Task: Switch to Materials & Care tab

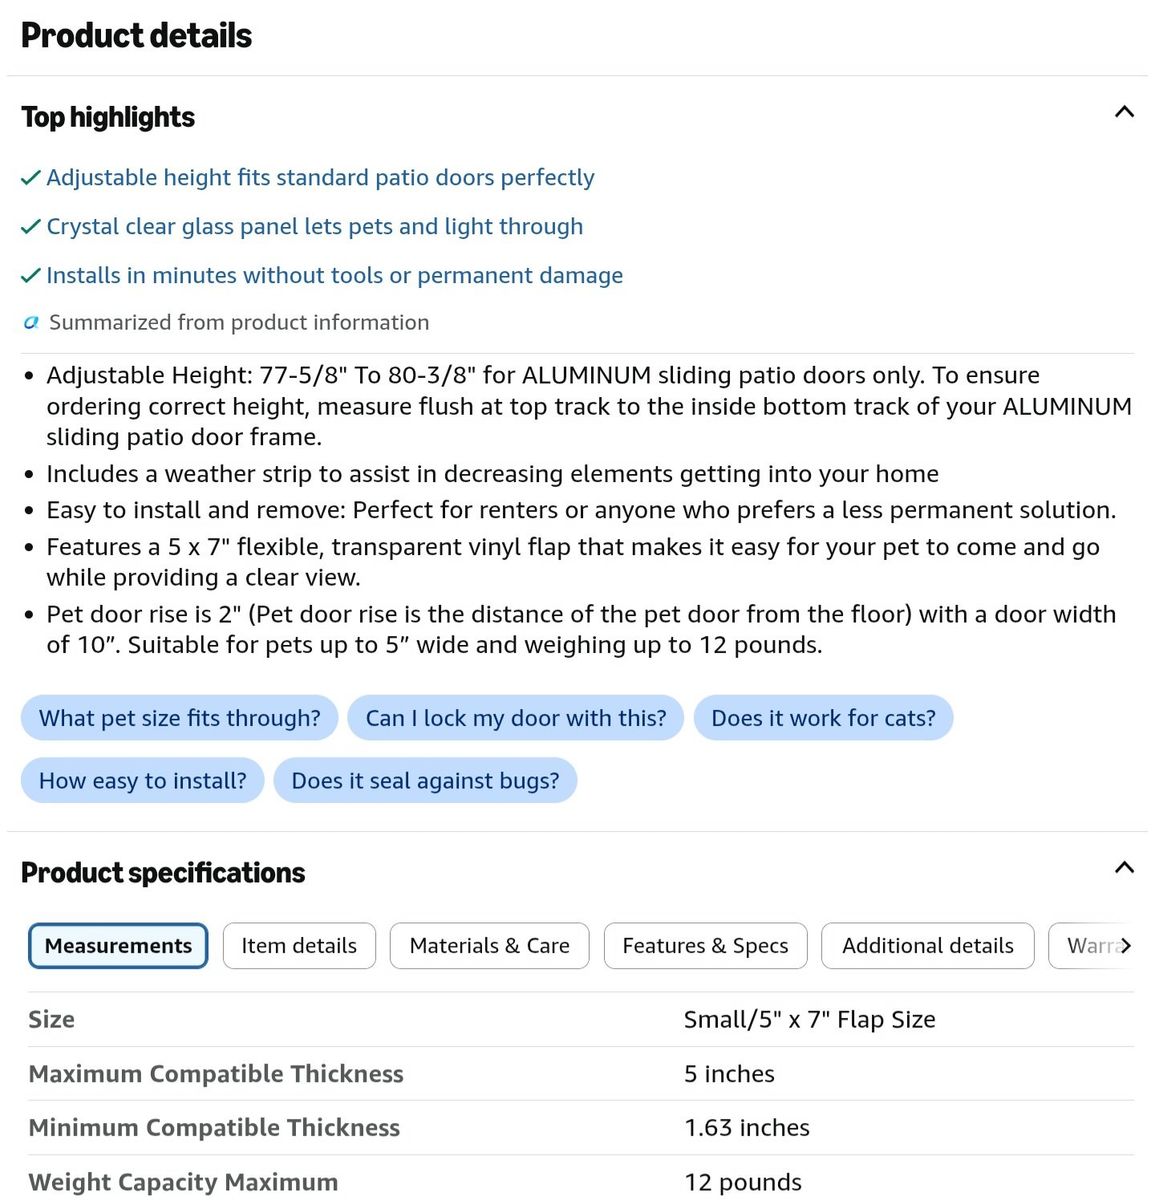Action: (x=490, y=946)
